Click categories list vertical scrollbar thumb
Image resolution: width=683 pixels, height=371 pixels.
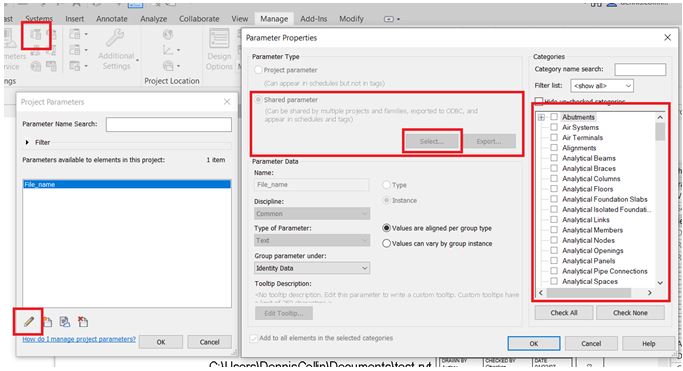pos(660,132)
